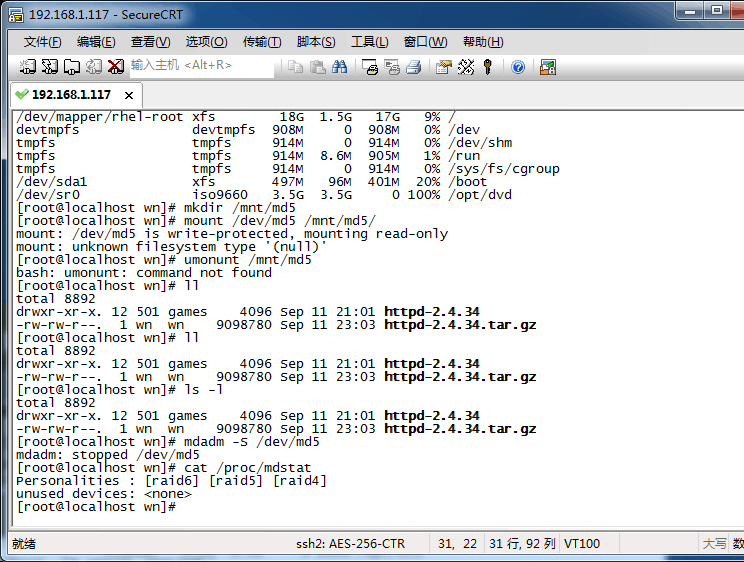Click the Quick Connect lightning icon
Image resolution: width=744 pixels, height=562 pixels.
[x=50, y=67]
